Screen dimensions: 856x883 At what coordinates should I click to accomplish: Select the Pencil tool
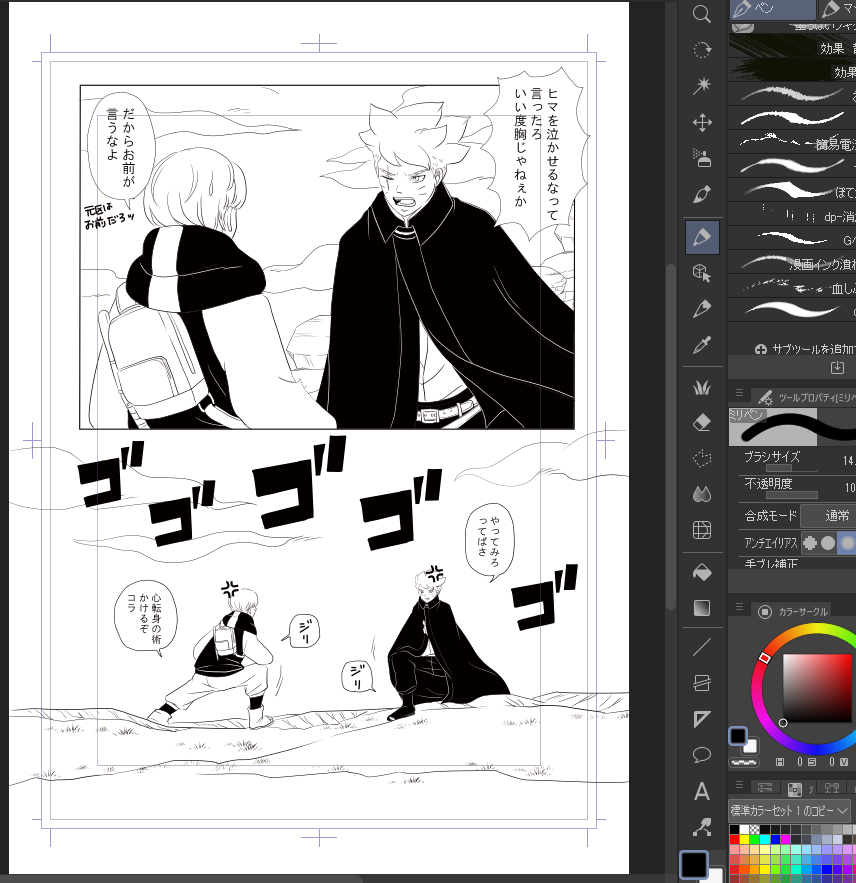point(702,309)
